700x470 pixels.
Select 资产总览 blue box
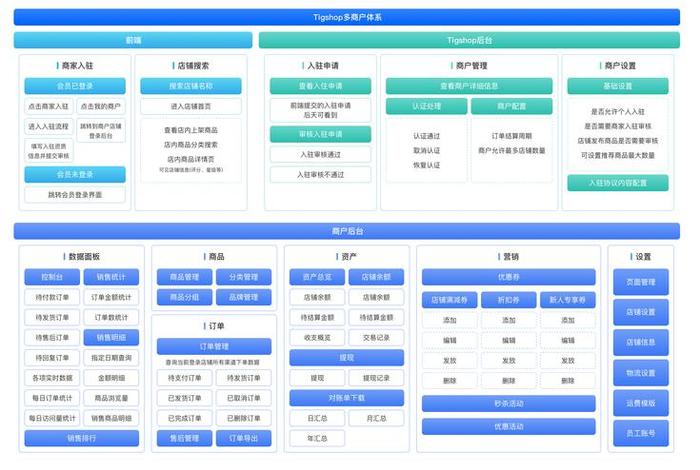(x=317, y=277)
